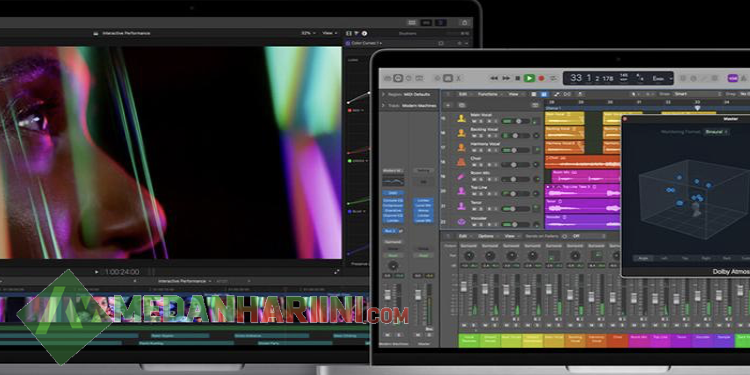The width and height of the screenshot is (750, 375).
Task: Click the Main Vocal track icon
Action: coord(461,118)
